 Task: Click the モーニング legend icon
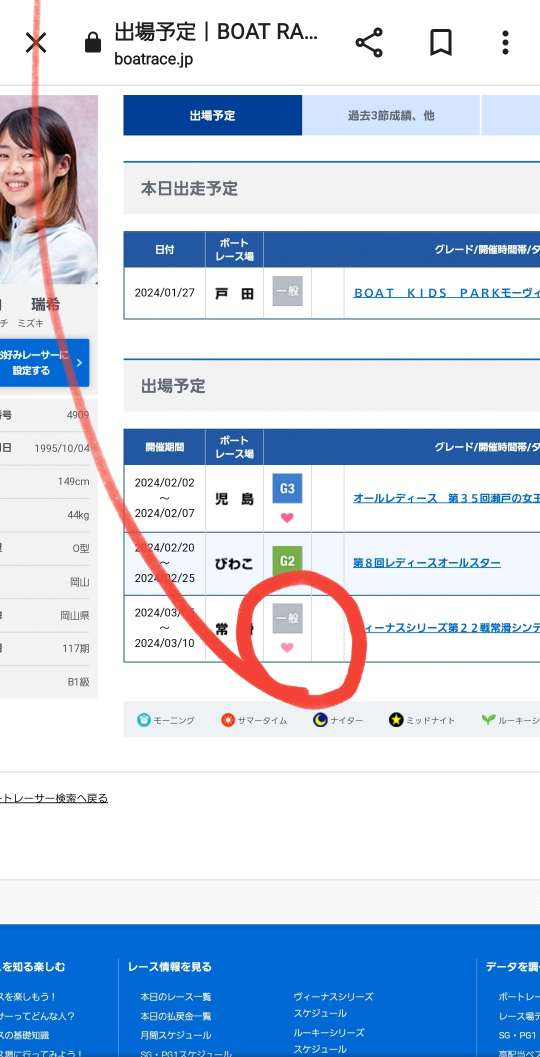(144, 720)
